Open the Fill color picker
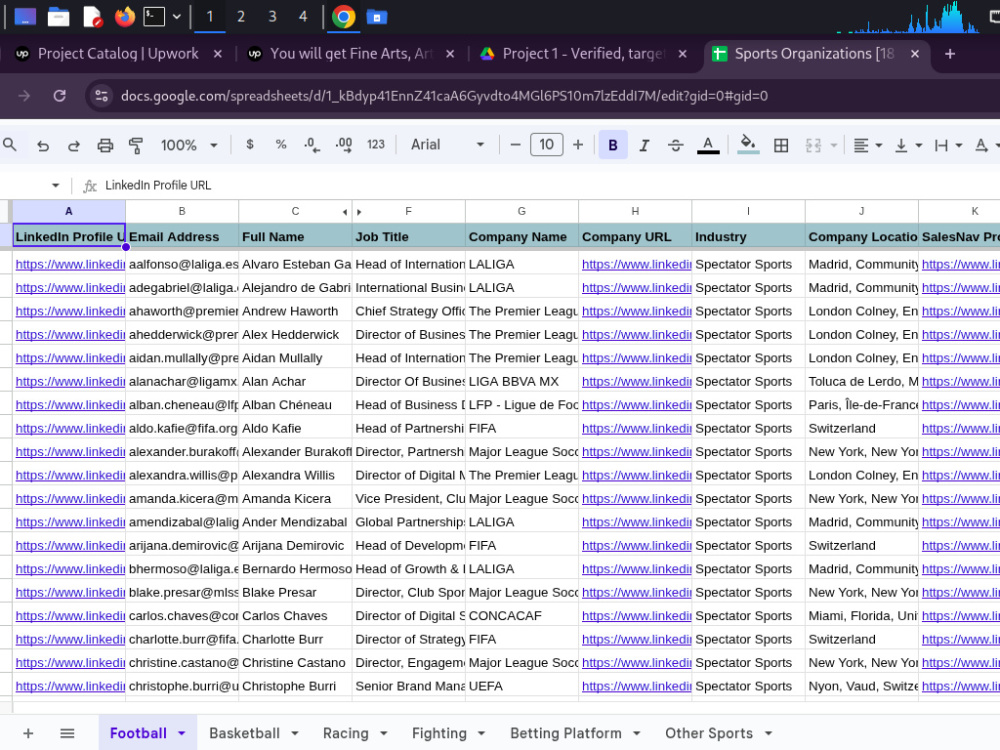The height and width of the screenshot is (750, 1000). point(748,145)
